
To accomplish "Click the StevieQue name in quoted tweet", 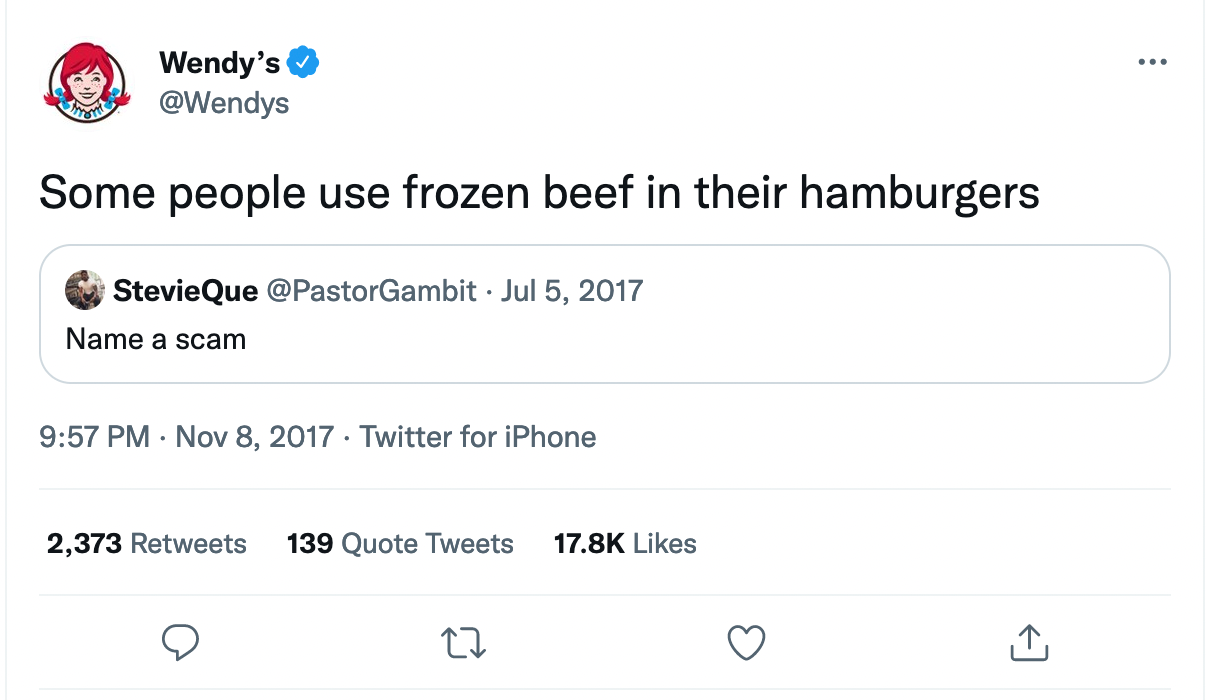I will [185, 291].
